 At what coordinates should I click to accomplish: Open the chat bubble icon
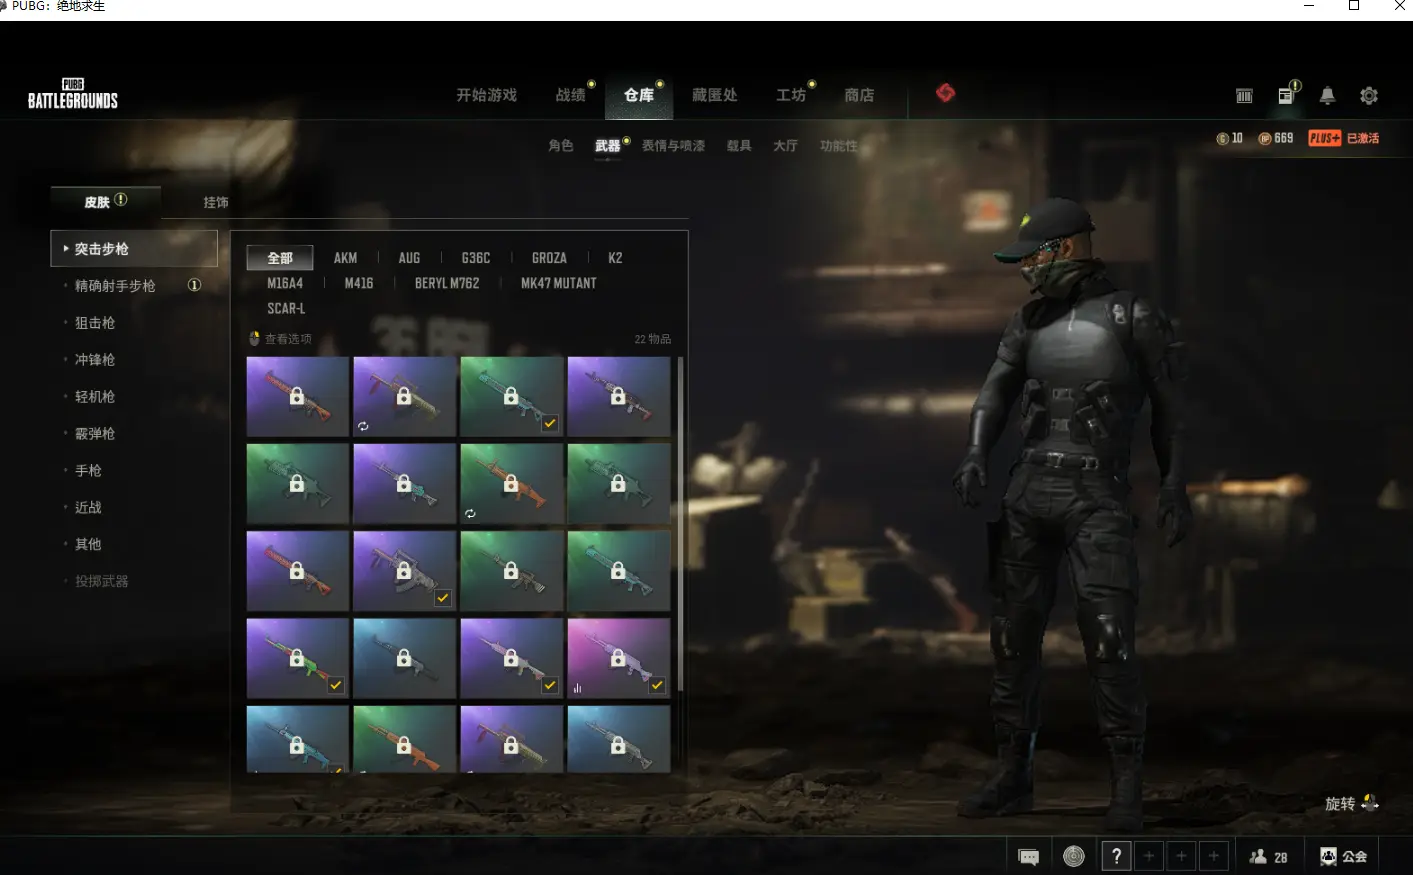coord(1028,857)
